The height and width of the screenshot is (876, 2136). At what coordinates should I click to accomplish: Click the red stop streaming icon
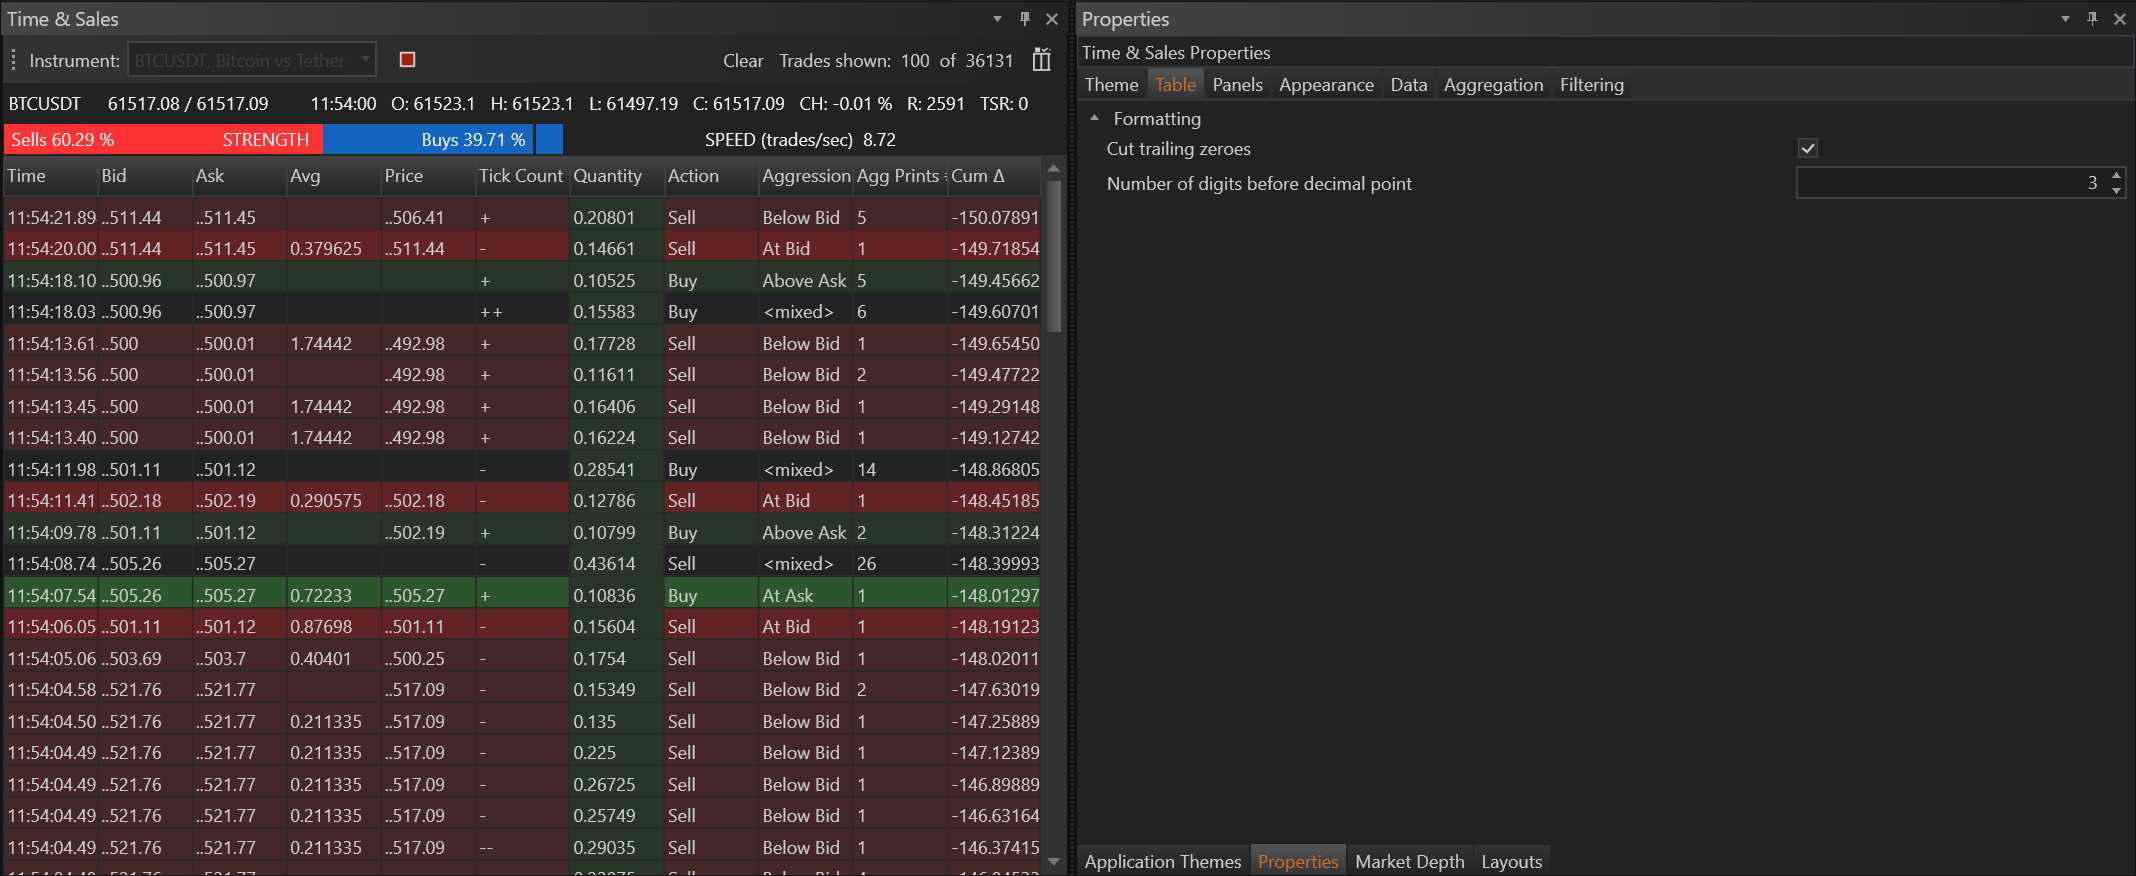click(407, 60)
